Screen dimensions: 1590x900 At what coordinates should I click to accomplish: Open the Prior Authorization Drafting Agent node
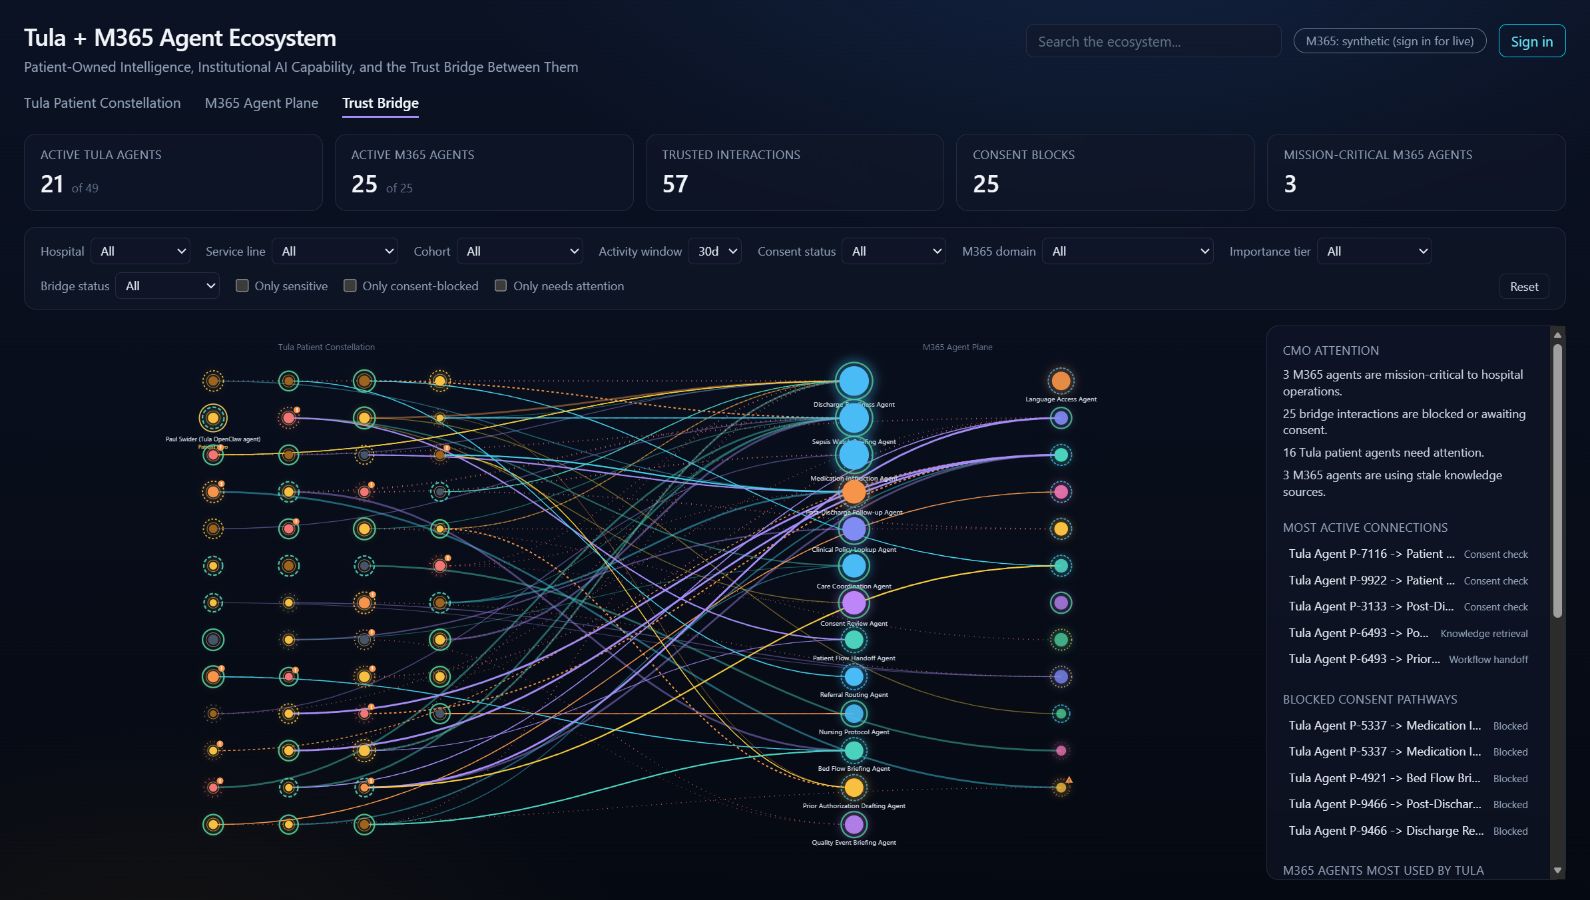tap(853, 788)
